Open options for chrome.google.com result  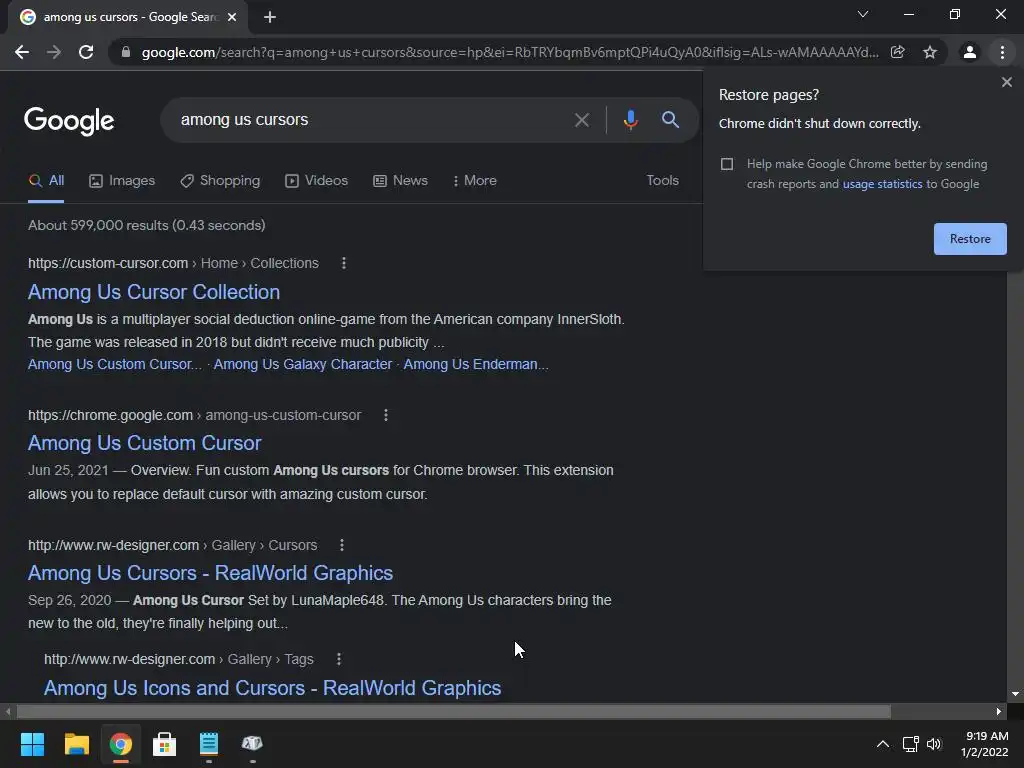pos(386,415)
